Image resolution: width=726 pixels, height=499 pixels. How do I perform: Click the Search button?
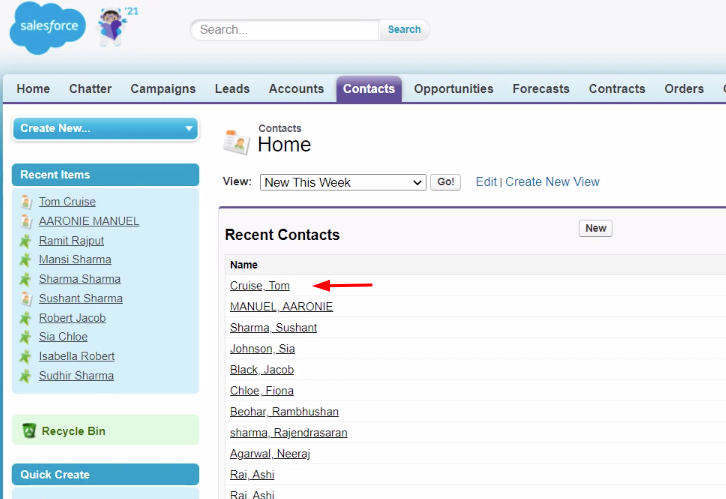(404, 30)
